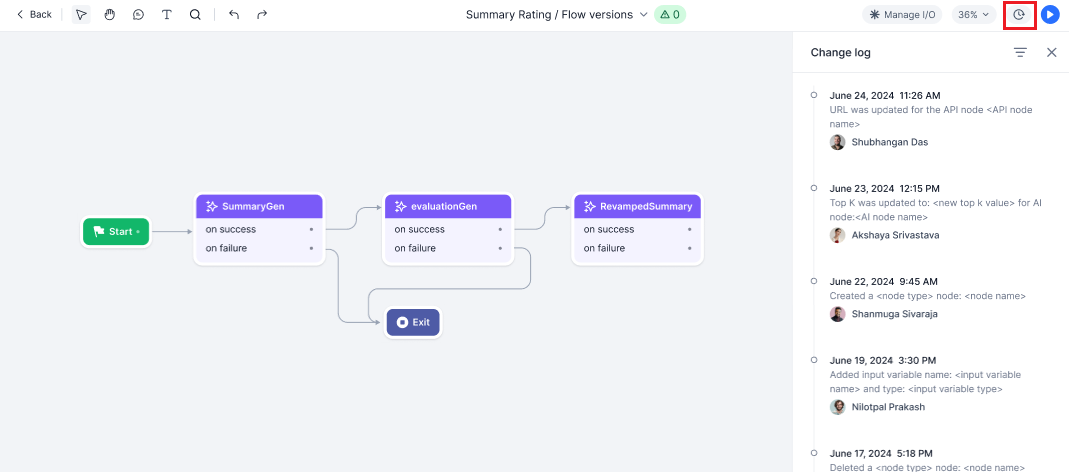Expand the Flow versions dropdown
Screen dimensions: 1069x472
(x=643, y=15)
